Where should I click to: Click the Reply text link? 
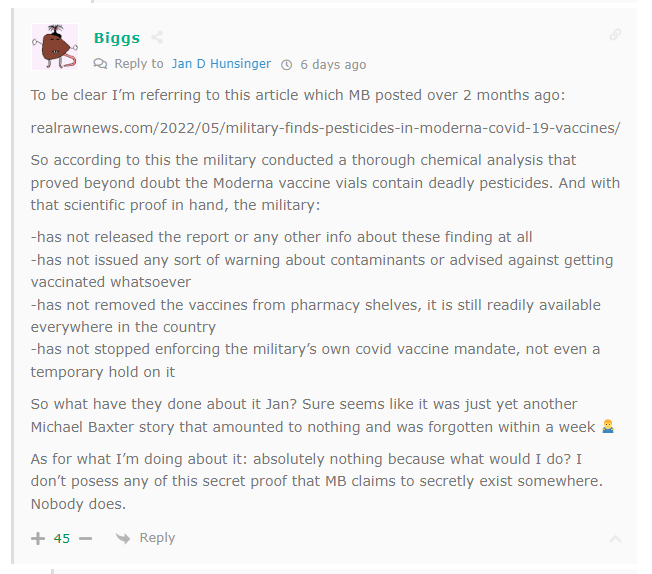click(157, 538)
